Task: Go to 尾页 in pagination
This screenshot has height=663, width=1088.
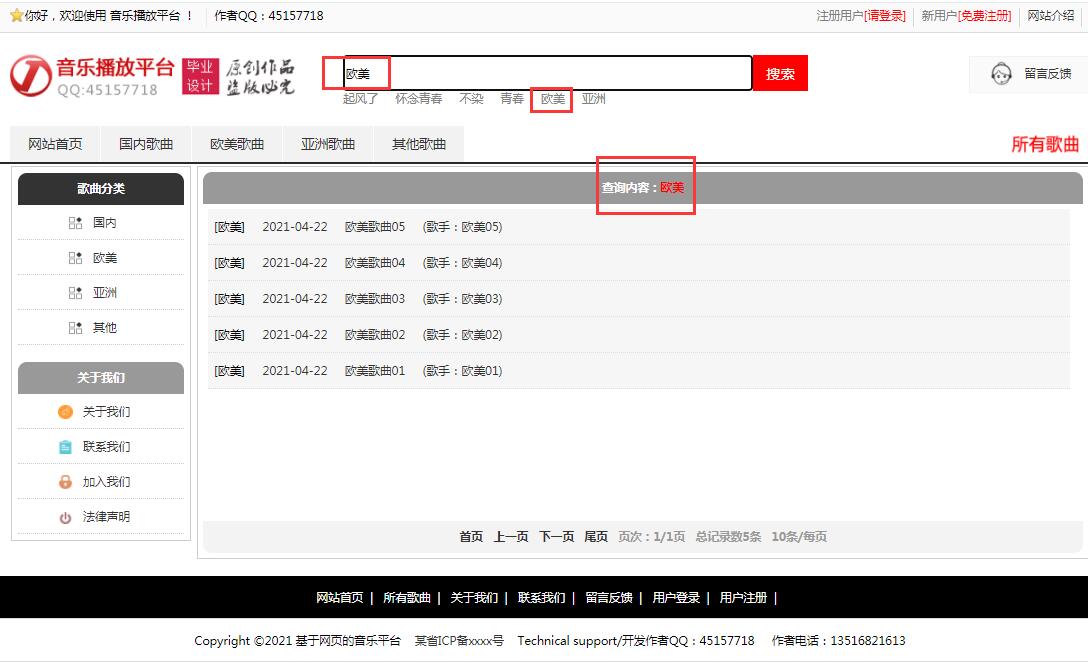Action: click(x=596, y=537)
